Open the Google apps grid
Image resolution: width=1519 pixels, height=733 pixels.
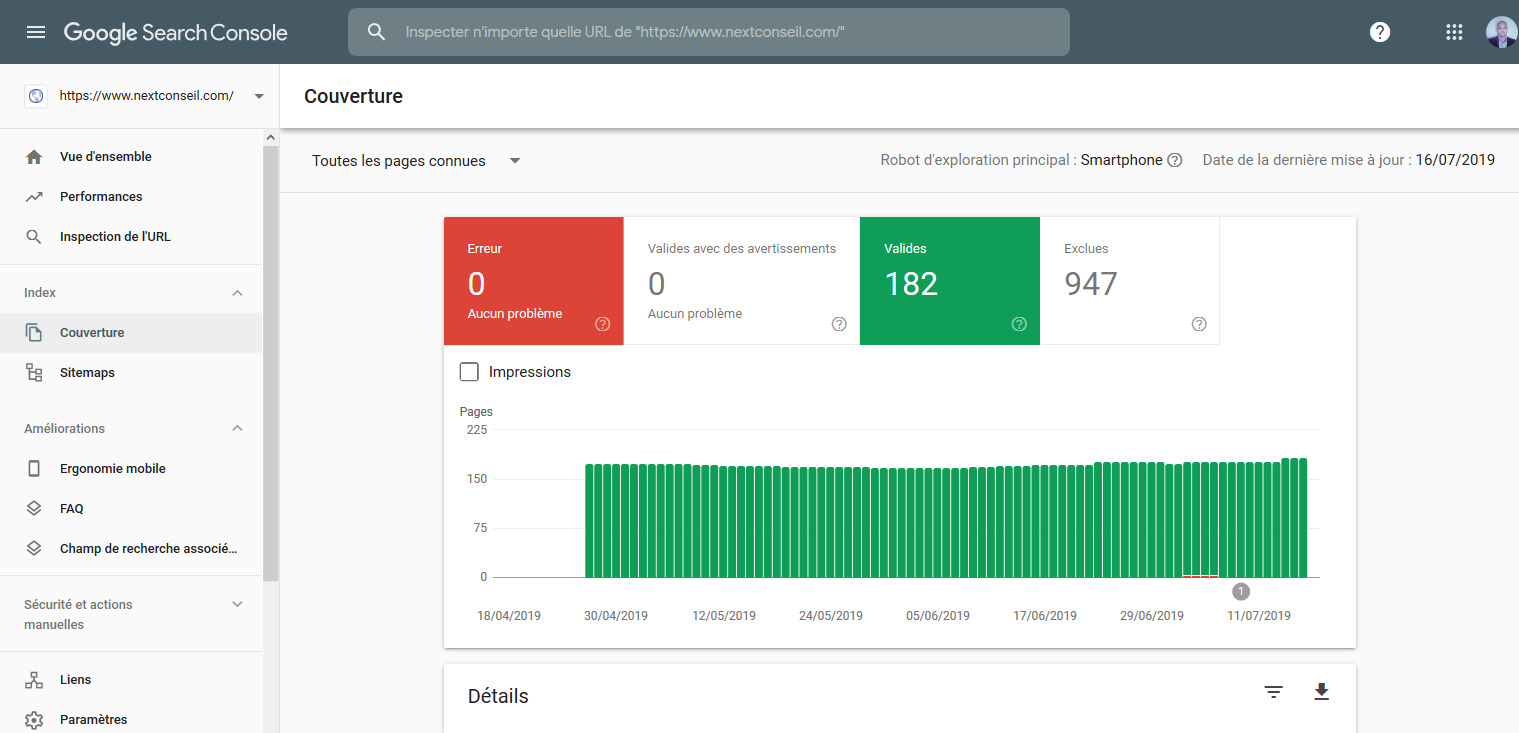tap(1454, 32)
